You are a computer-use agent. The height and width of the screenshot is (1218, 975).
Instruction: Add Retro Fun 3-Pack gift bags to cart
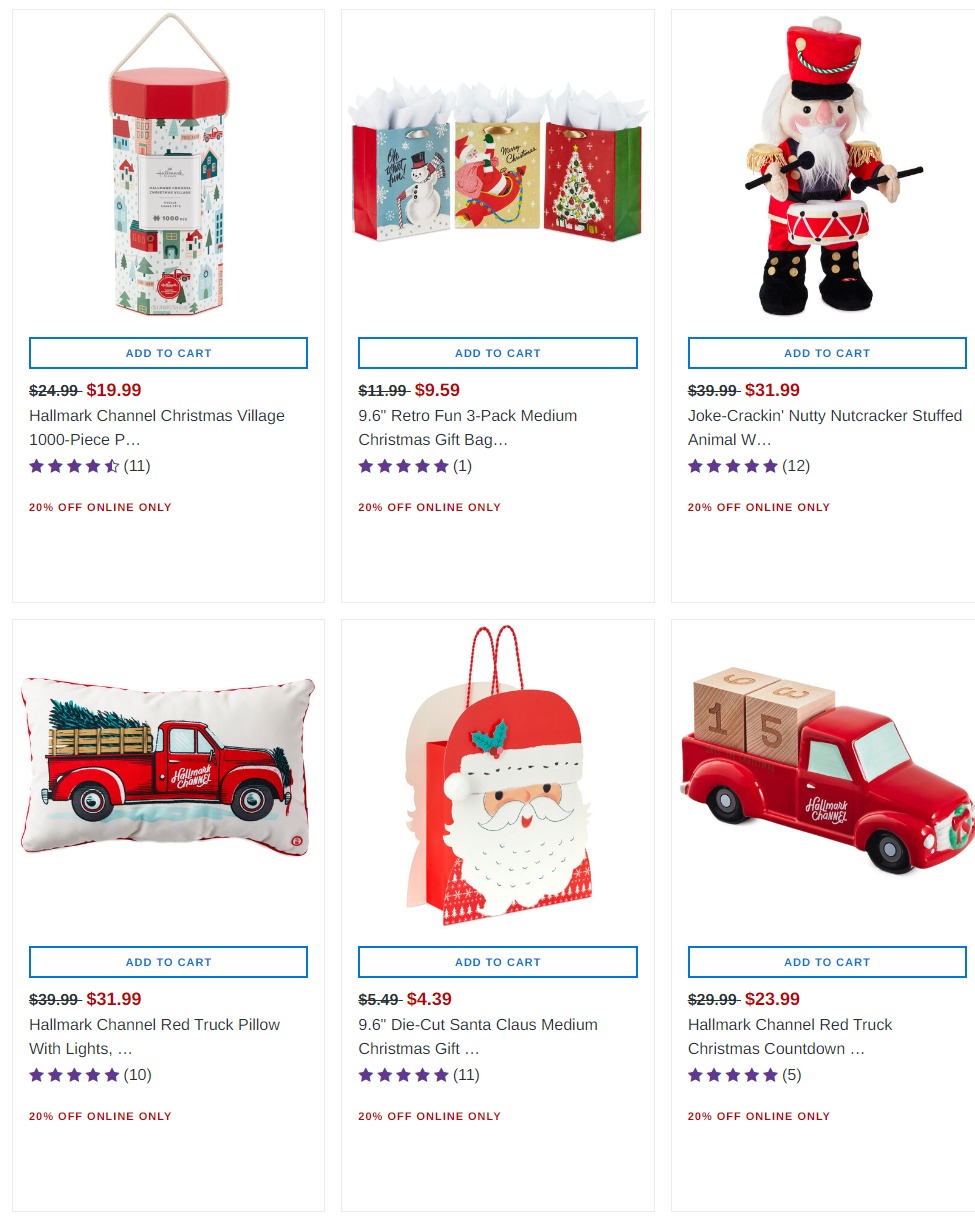(x=498, y=353)
